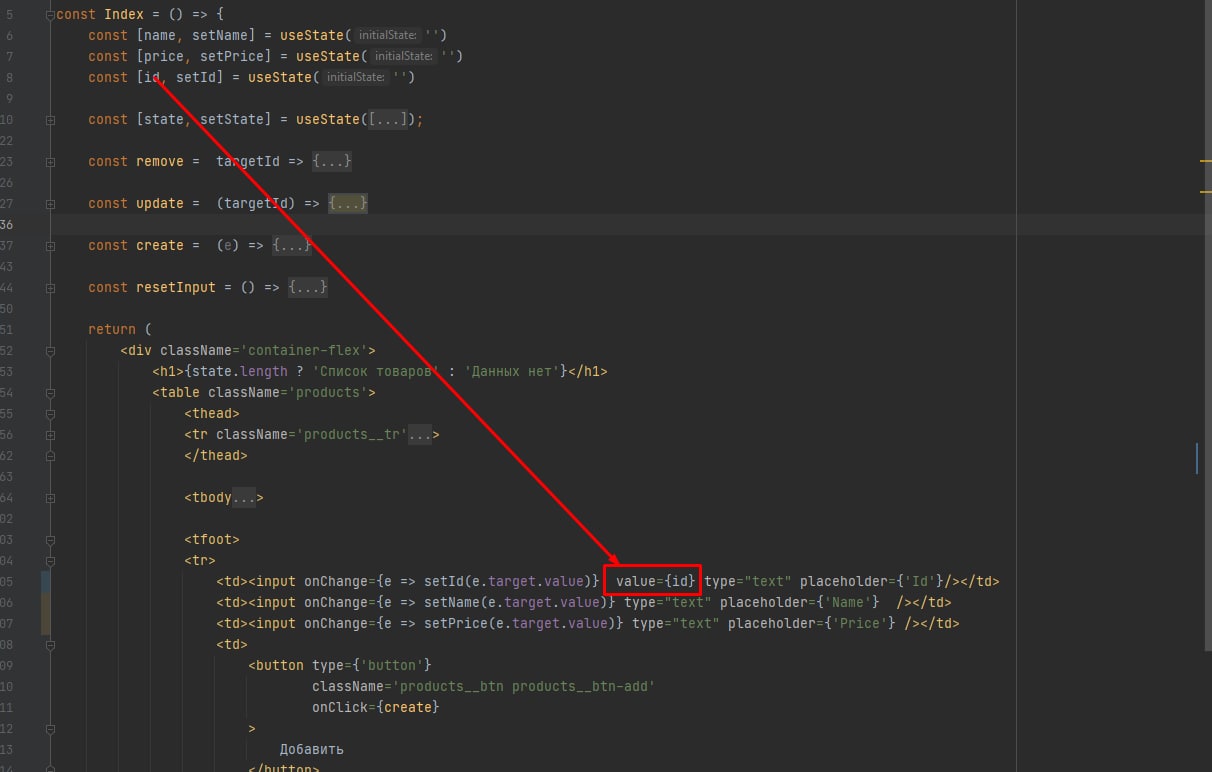This screenshot has width=1212, height=772.
Task: Click the placeholder 'Id' string
Action: 920,581
